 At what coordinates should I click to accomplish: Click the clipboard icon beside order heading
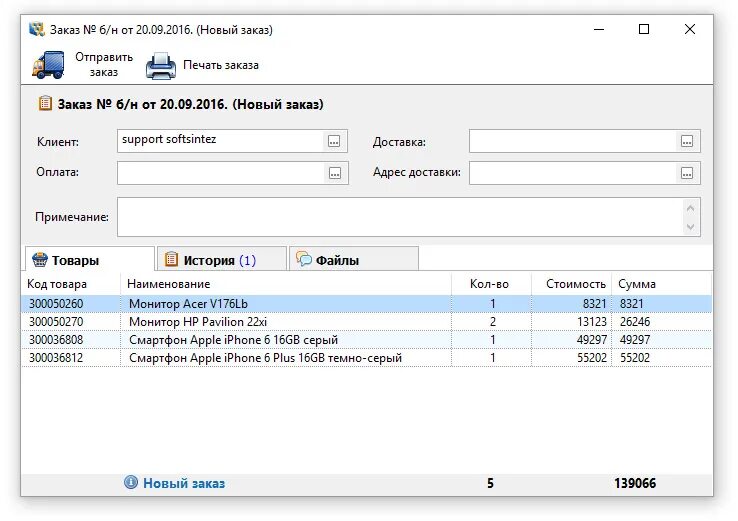pos(45,103)
